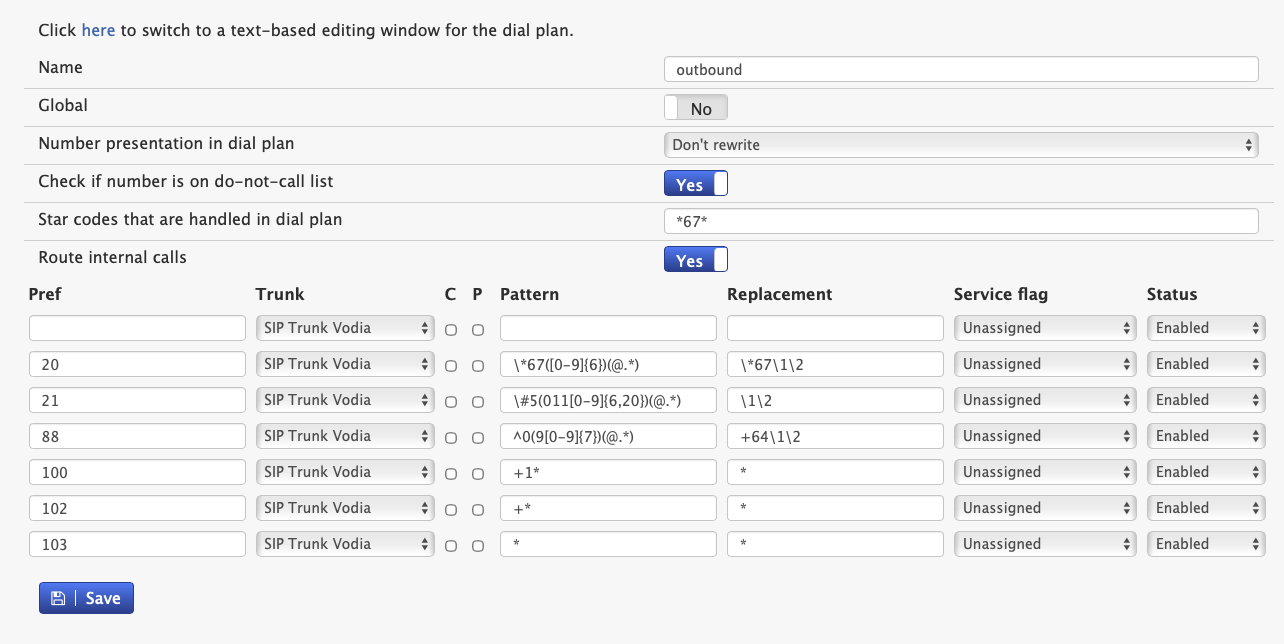
Task: Click the Replacement field containing +64\1\2
Action: (835, 436)
